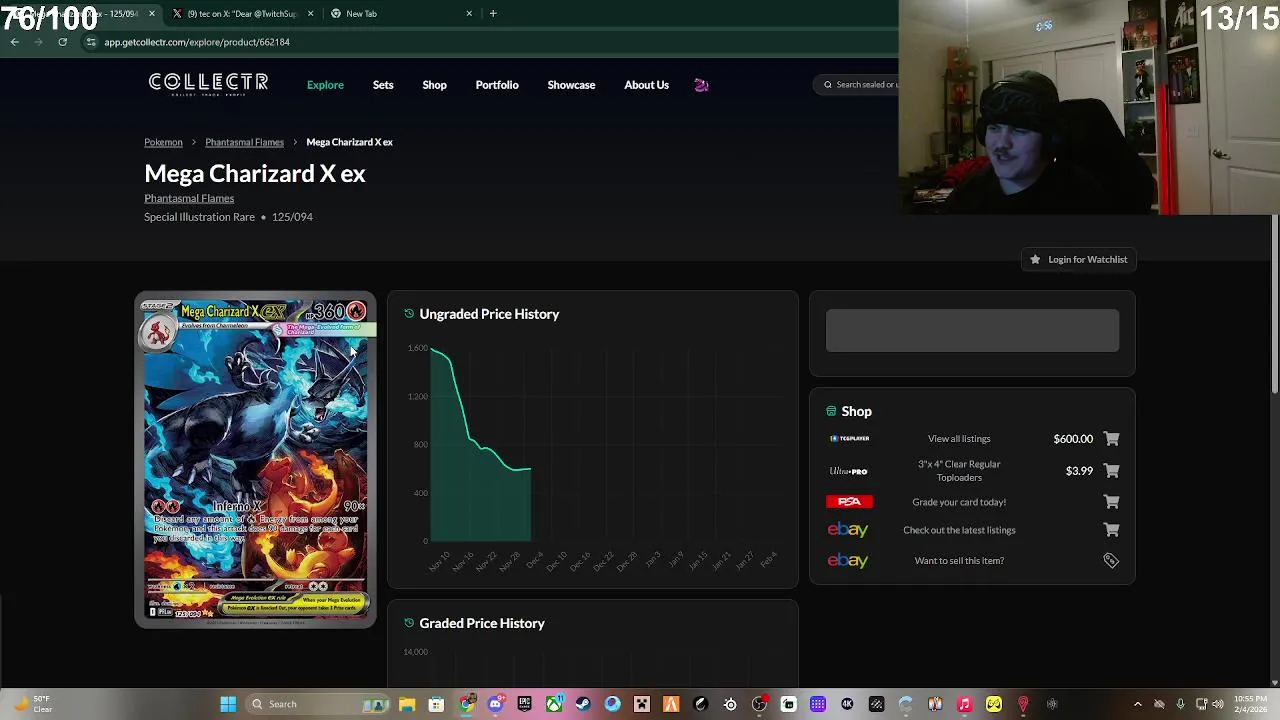Close the tec on X tab
The image size is (1280, 720).
pyautogui.click(x=311, y=14)
